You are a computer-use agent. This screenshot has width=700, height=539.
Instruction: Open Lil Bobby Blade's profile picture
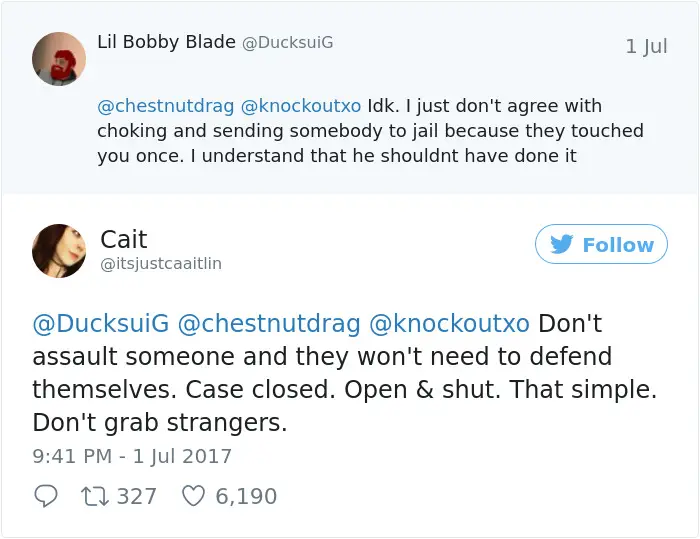(59, 58)
